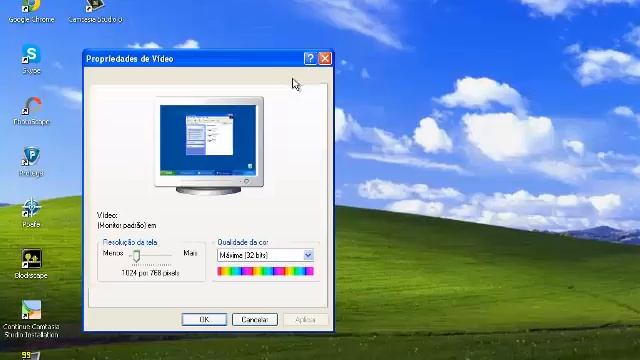Click the '(Monitor padrão) em' text
The width and height of the screenshot is (640, 360).
click(127, 225)
